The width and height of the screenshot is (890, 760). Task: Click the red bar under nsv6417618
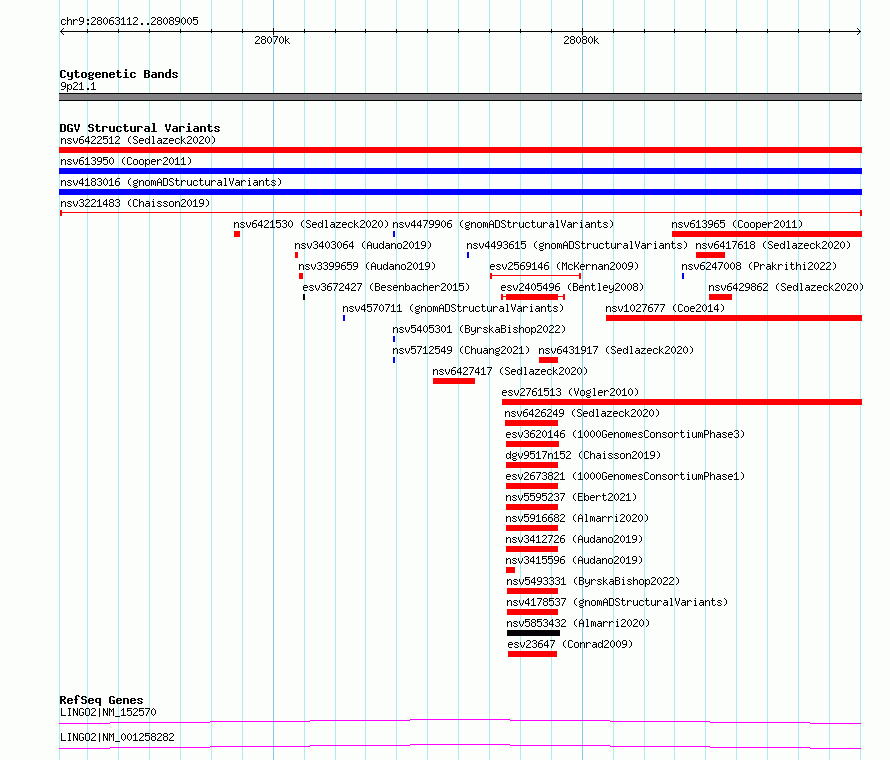click(x=711, y=255)
